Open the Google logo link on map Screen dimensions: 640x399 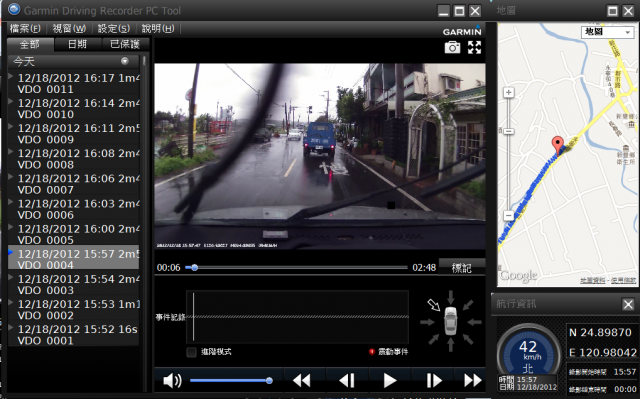point(518,276)
